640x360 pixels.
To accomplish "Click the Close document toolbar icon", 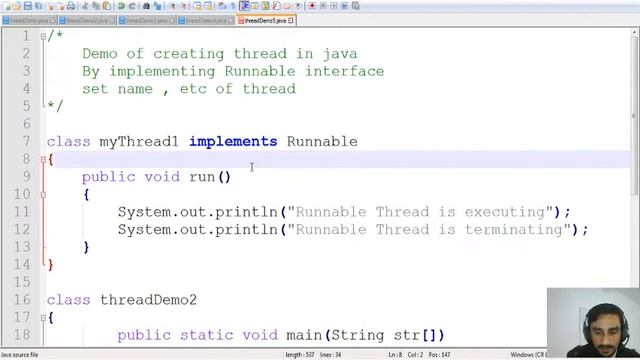I will 50,6.
